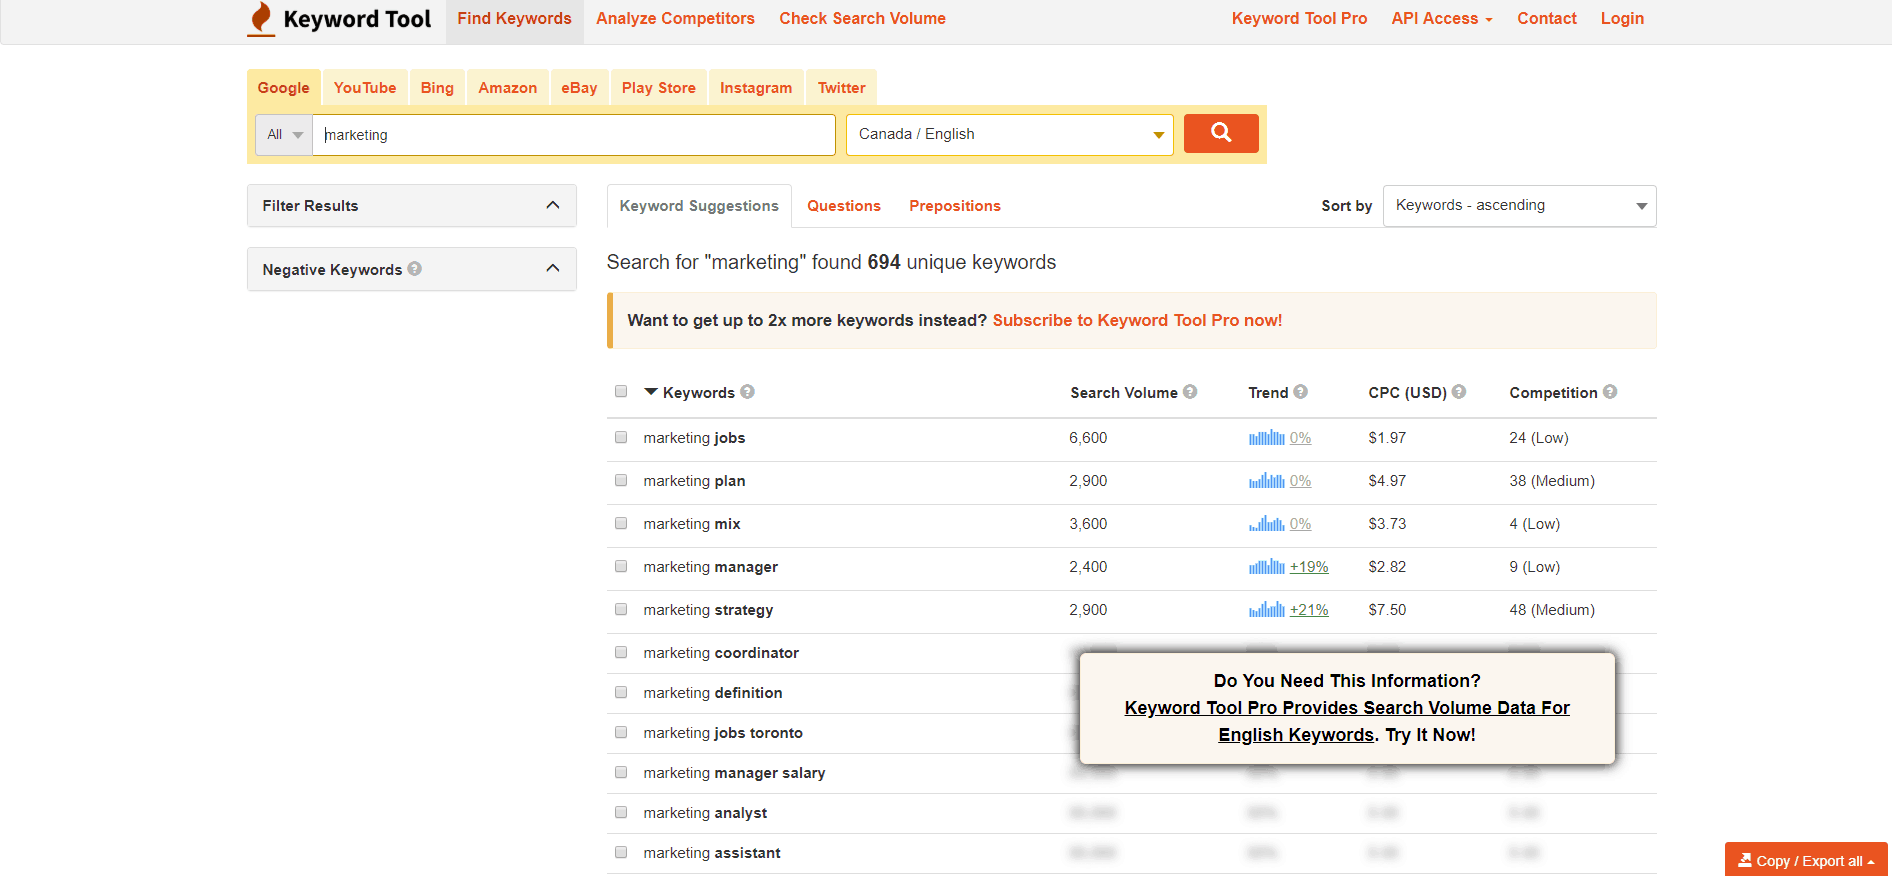Click help icon beside Competition header

[x=1610, y=392]
